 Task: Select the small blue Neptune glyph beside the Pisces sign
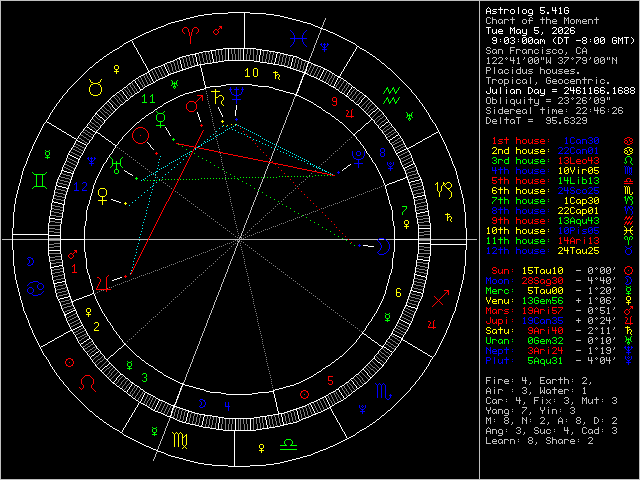pyautogui.click(x=324, y=47)
